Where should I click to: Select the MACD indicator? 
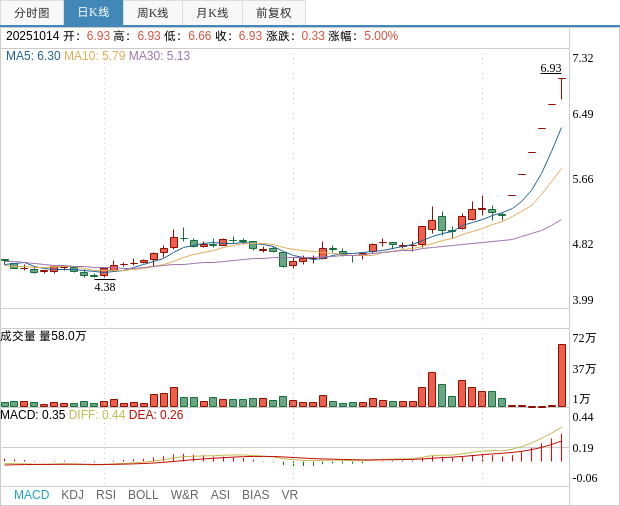point(32,495)
